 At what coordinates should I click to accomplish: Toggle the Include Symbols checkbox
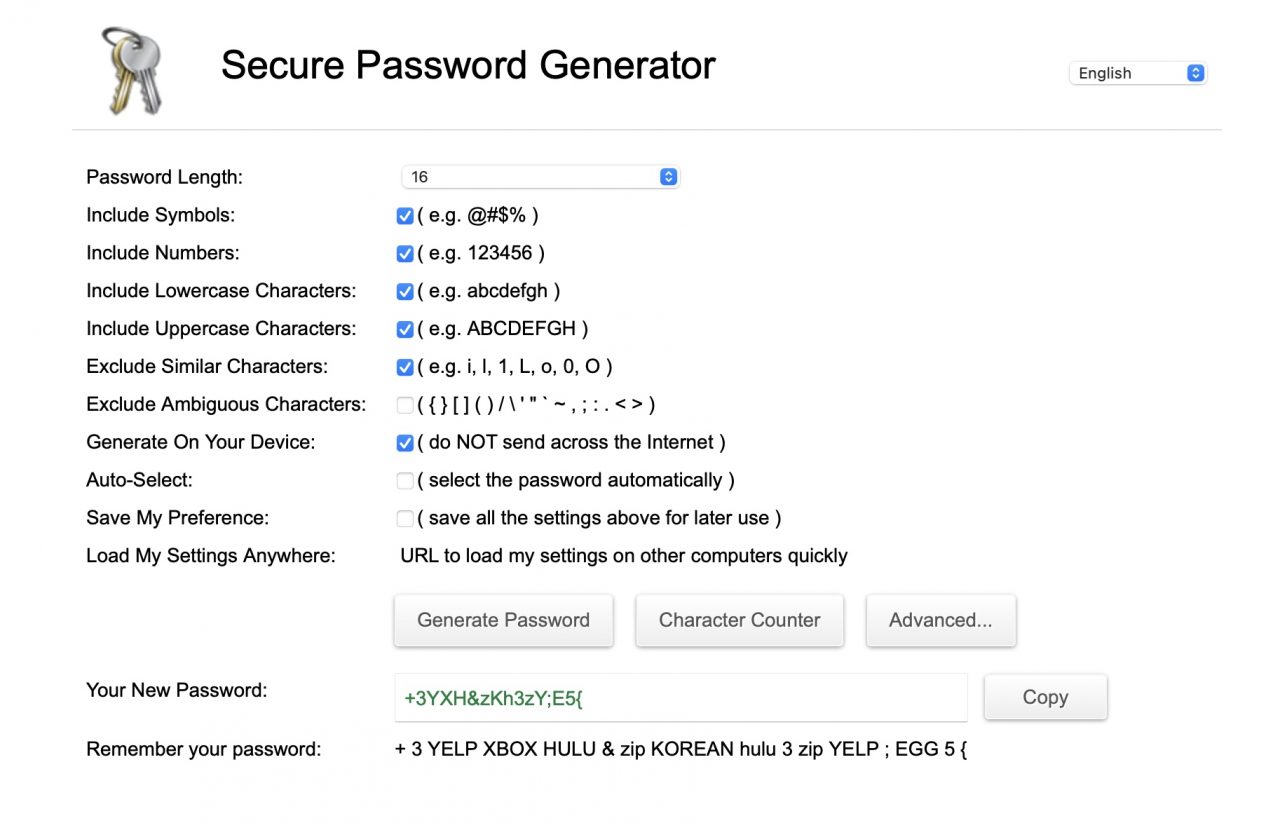tap(405, 216)
